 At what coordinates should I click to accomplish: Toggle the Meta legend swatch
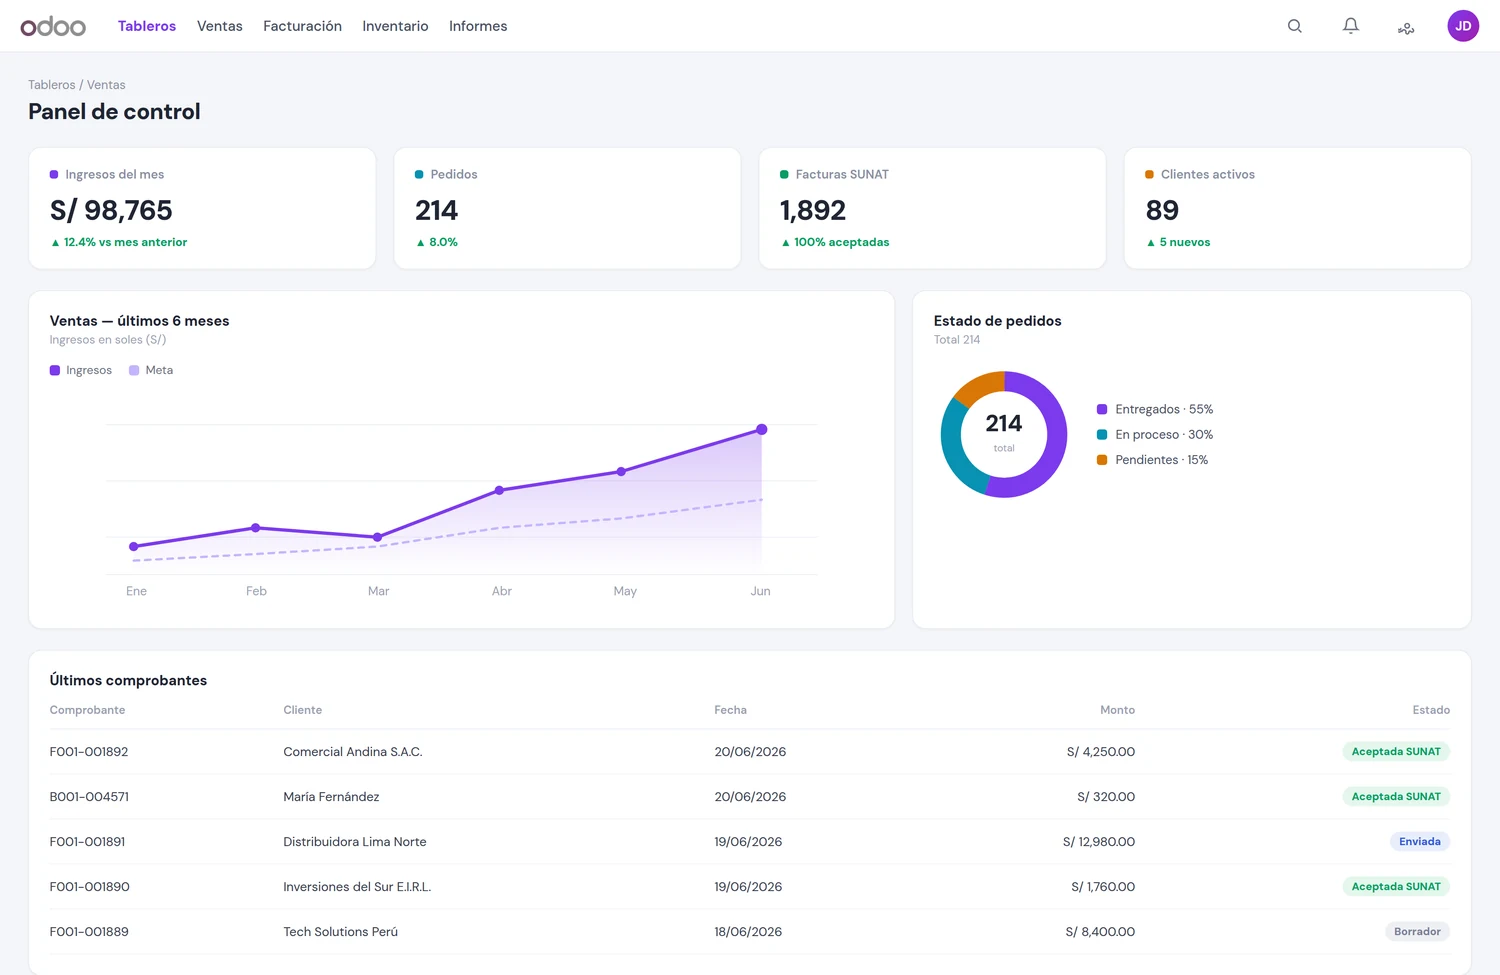click(134, 370)
